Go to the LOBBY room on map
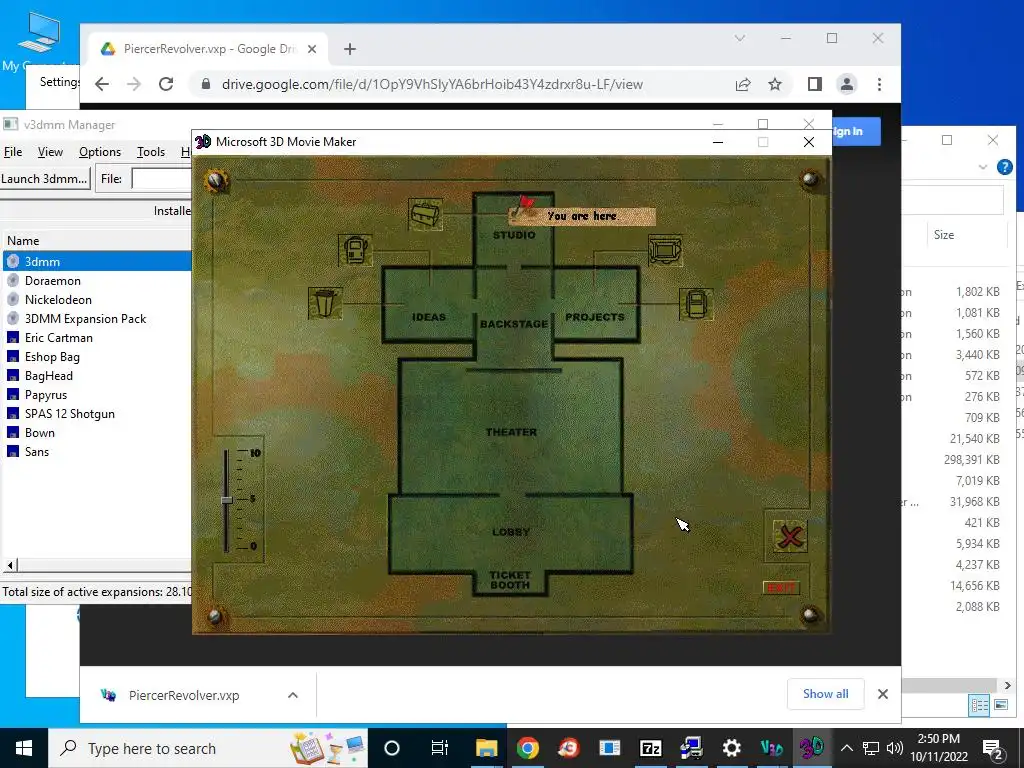This screenshot has width=1024, height=768. point(511,532)
